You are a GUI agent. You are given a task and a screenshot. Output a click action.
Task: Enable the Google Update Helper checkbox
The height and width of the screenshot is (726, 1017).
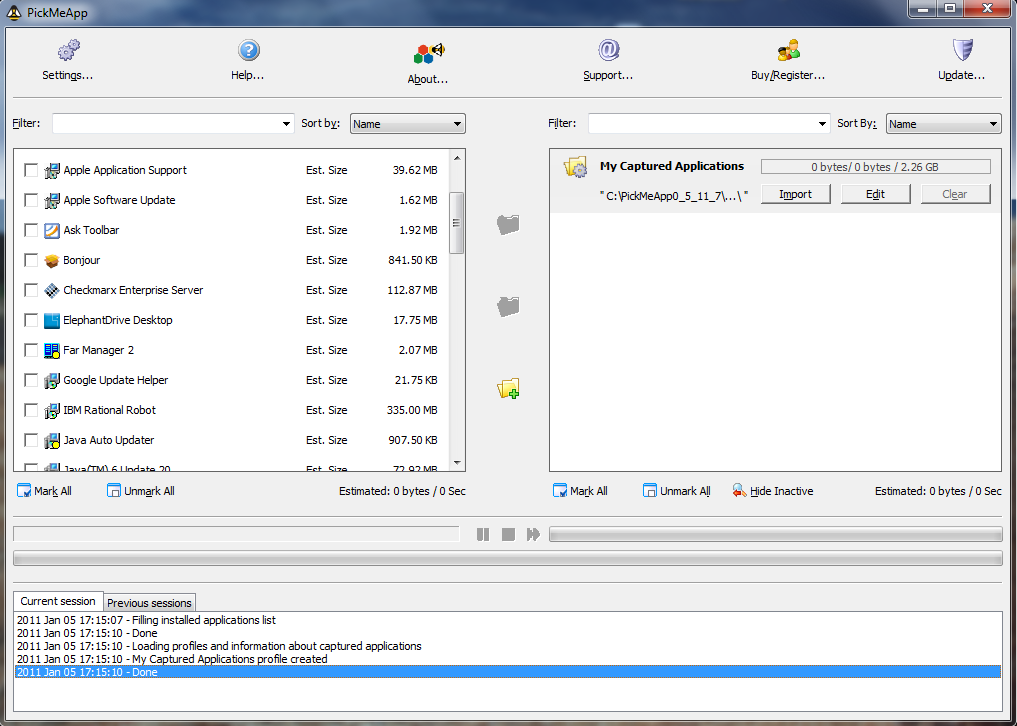(x=30, y=380)
